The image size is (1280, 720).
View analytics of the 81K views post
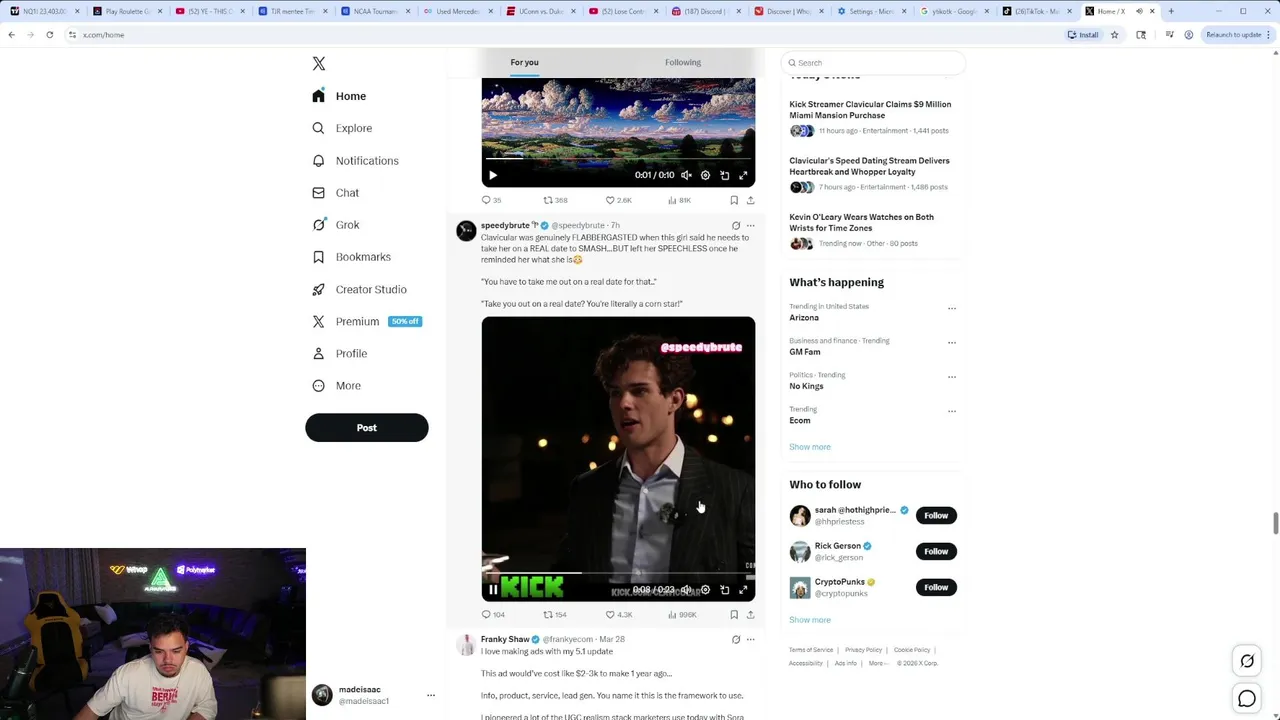click(x=679, y=200)
